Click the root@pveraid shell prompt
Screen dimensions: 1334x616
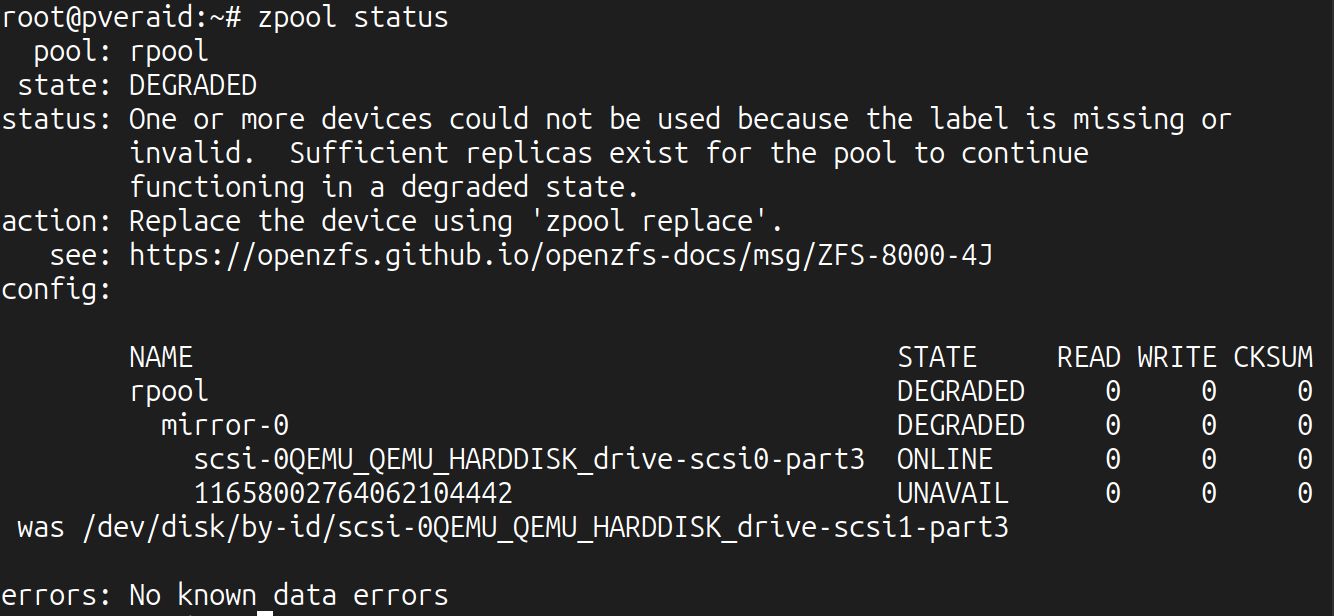pyautogui.click(x=120, y=18)
